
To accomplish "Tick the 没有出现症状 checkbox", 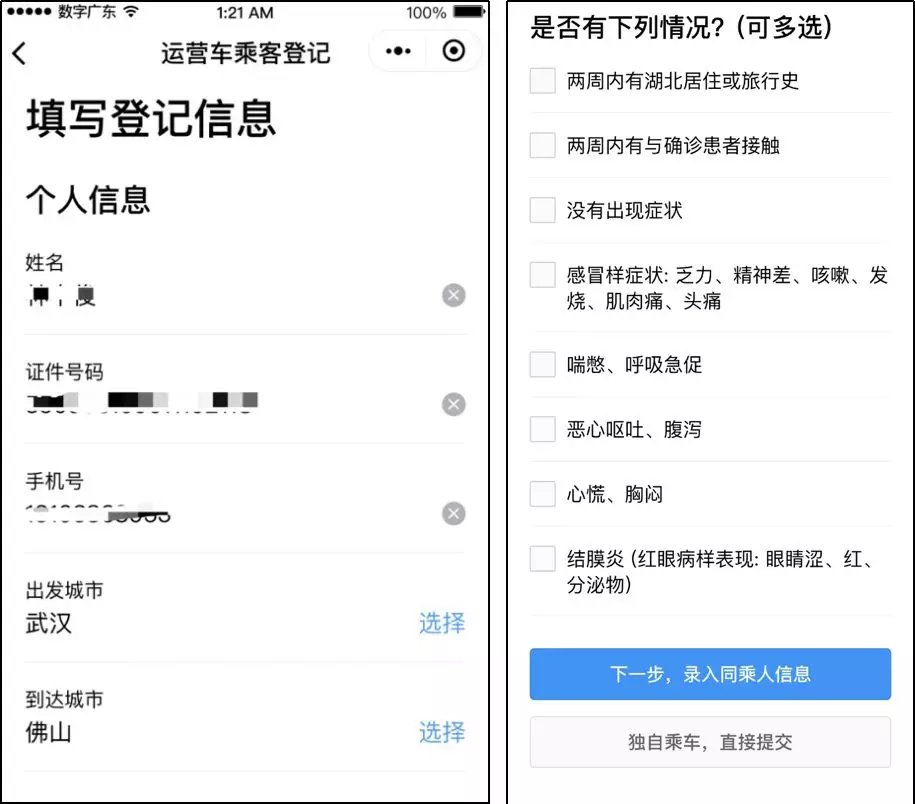I will point(542,210).
